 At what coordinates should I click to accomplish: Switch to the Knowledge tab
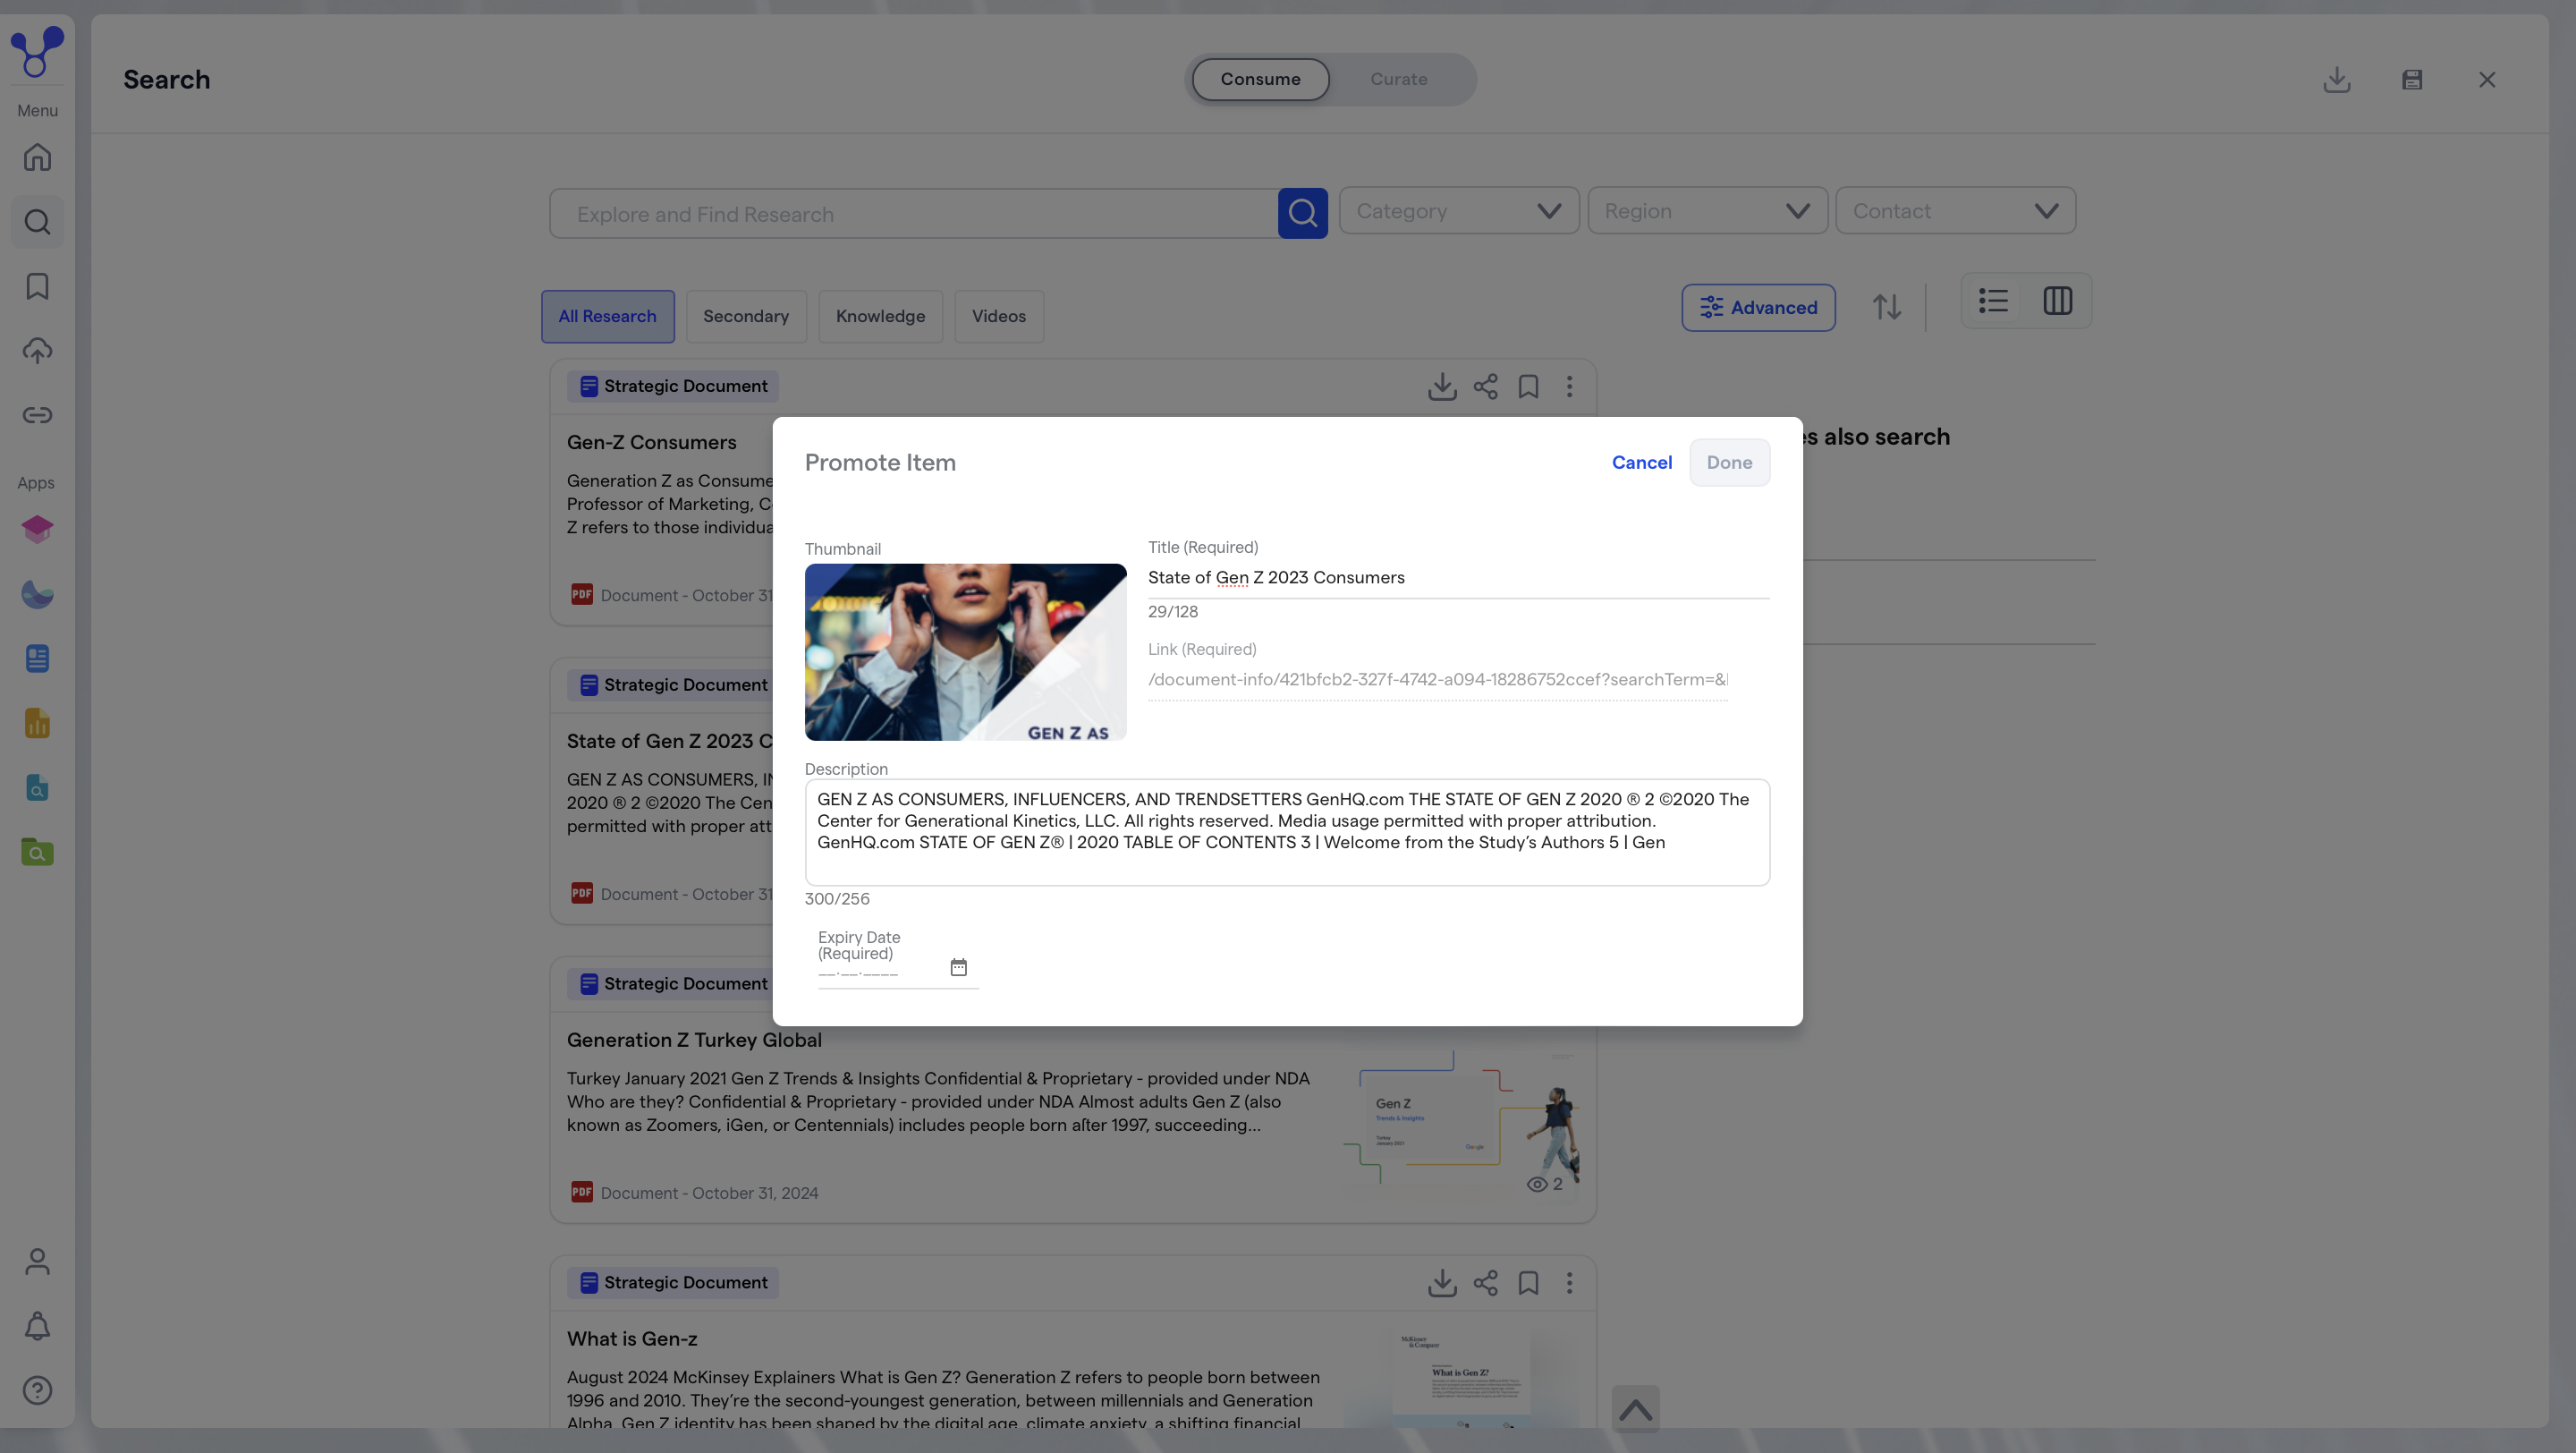880,317
